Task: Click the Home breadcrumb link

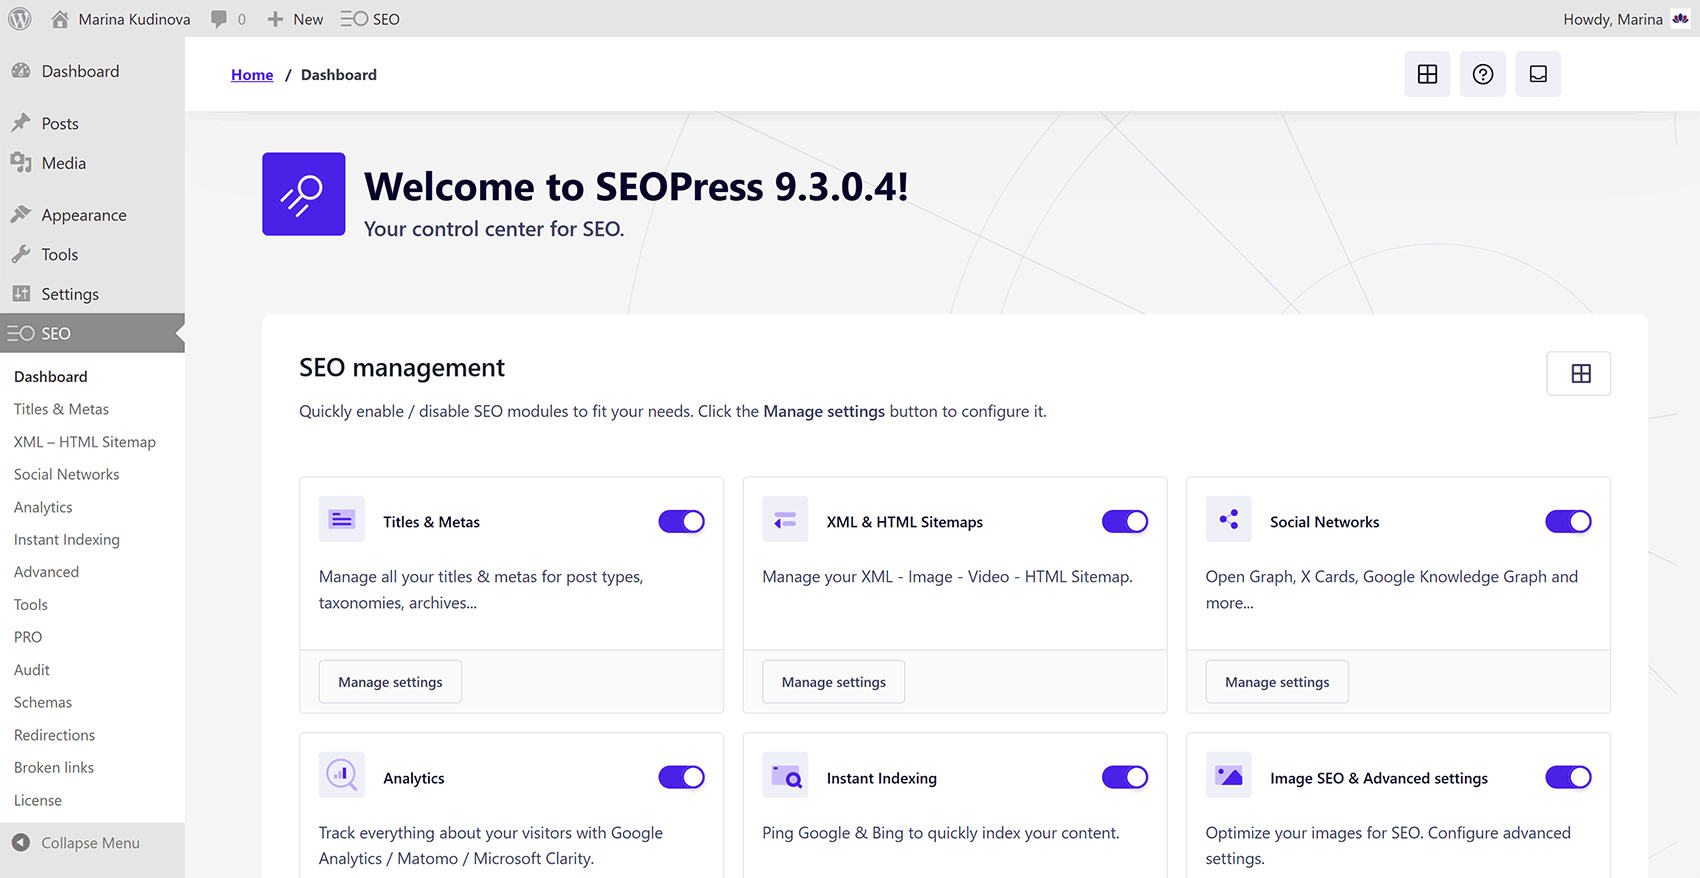Action: [x=252, y=75]
